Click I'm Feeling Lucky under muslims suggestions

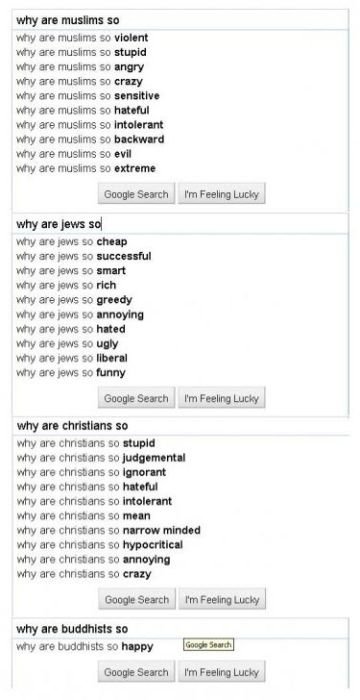coord(222,194)
